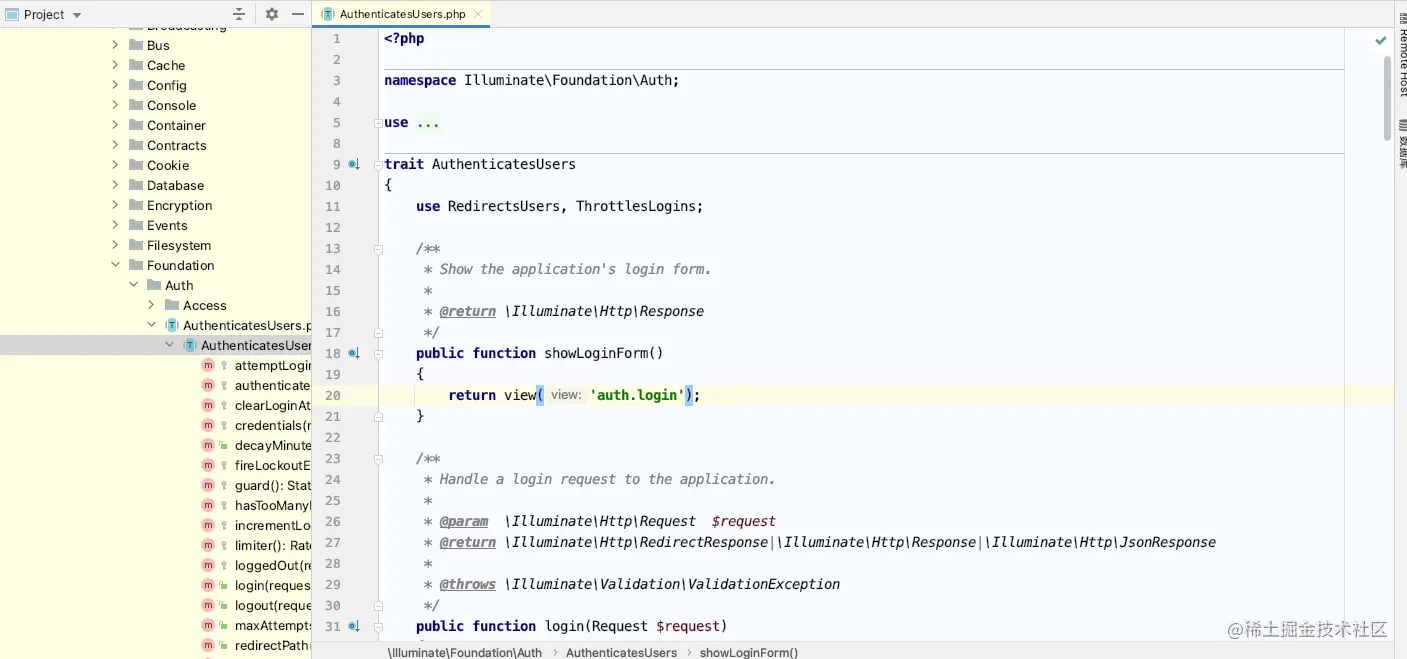This screenshot has width=1407, height=659.
Task: Select the Cookie folder
Action: click(168, 165)
